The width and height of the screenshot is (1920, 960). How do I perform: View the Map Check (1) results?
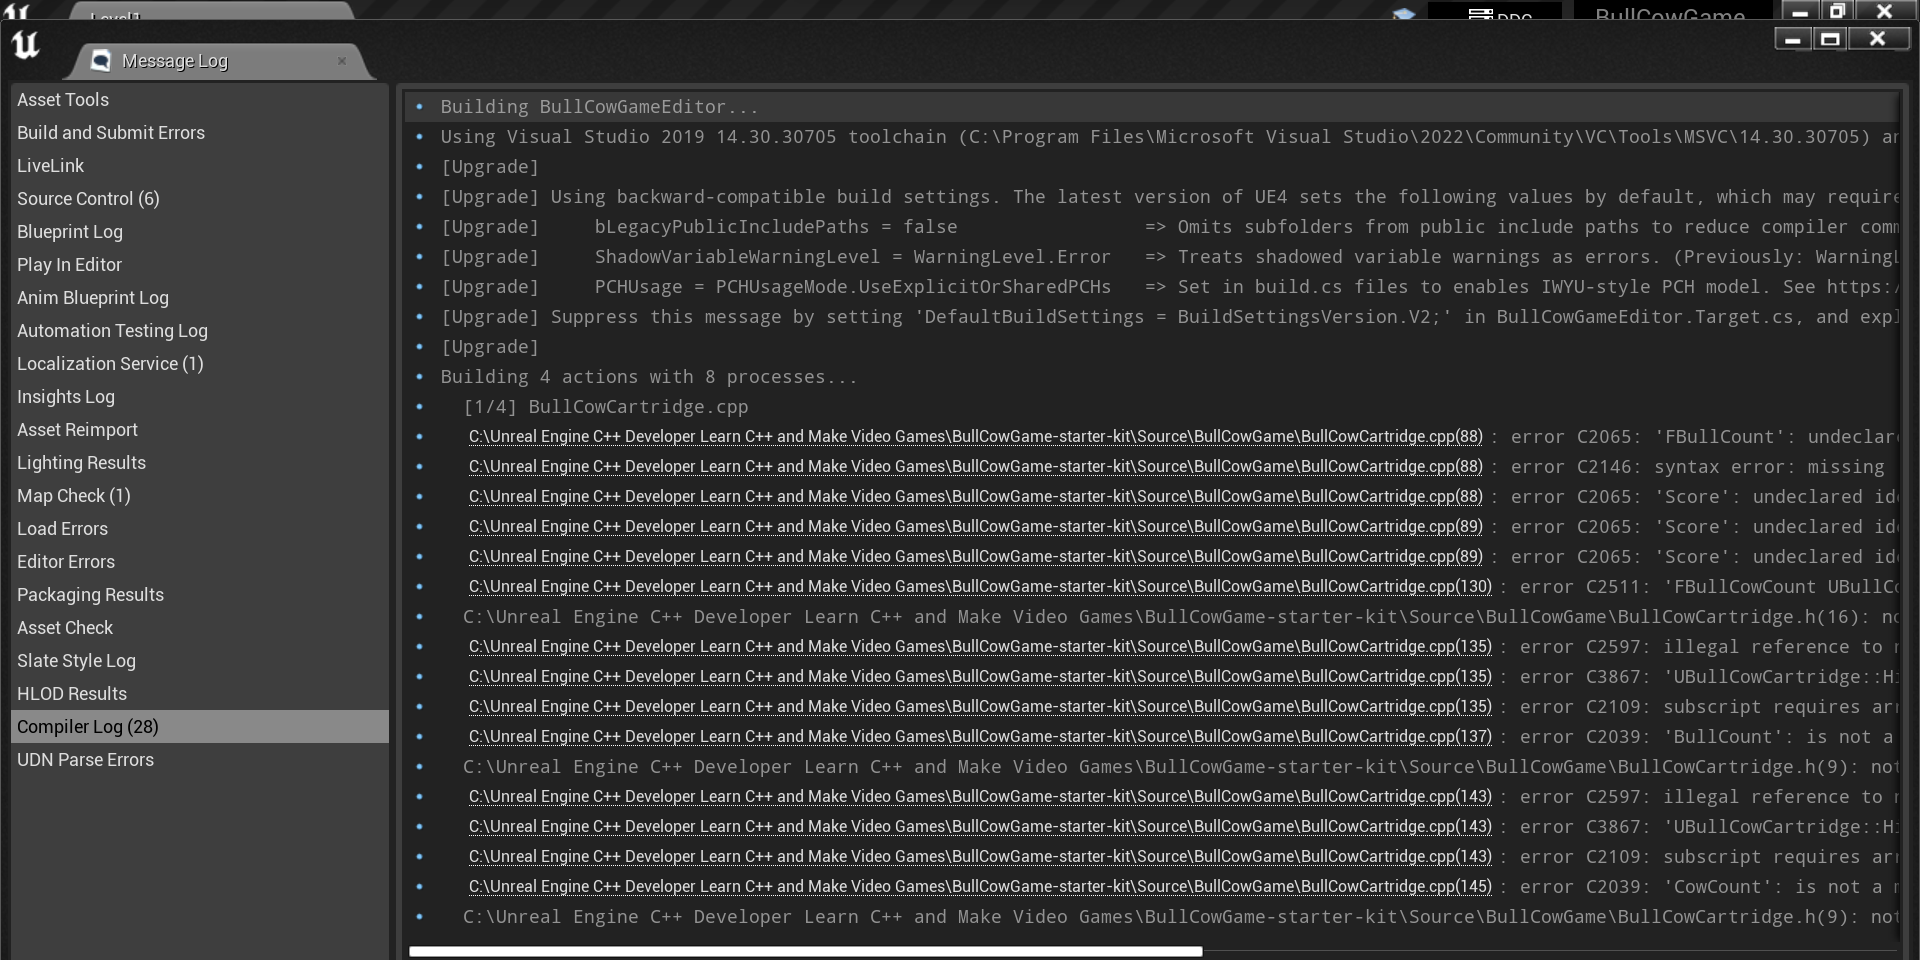[73, 496]
